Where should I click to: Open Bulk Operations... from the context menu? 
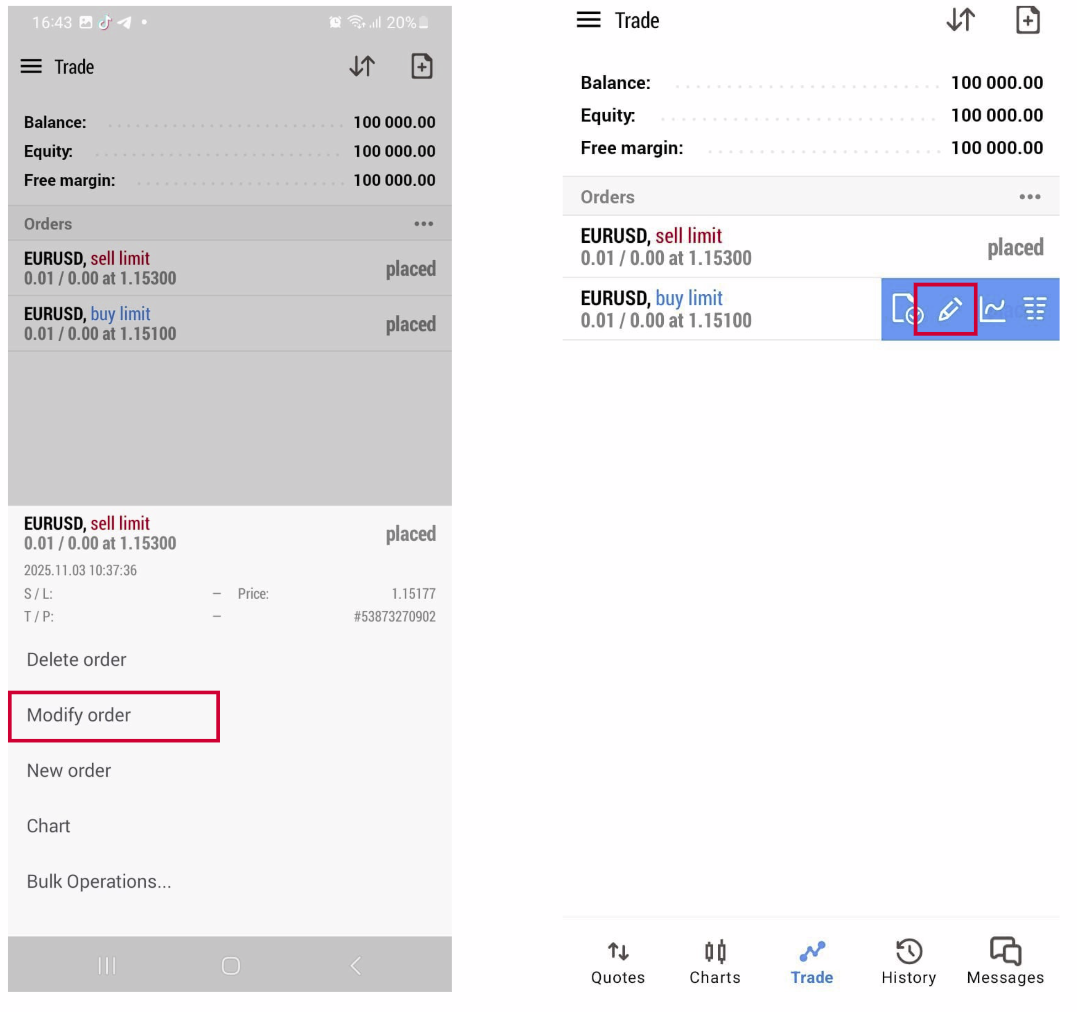(99, 882)
